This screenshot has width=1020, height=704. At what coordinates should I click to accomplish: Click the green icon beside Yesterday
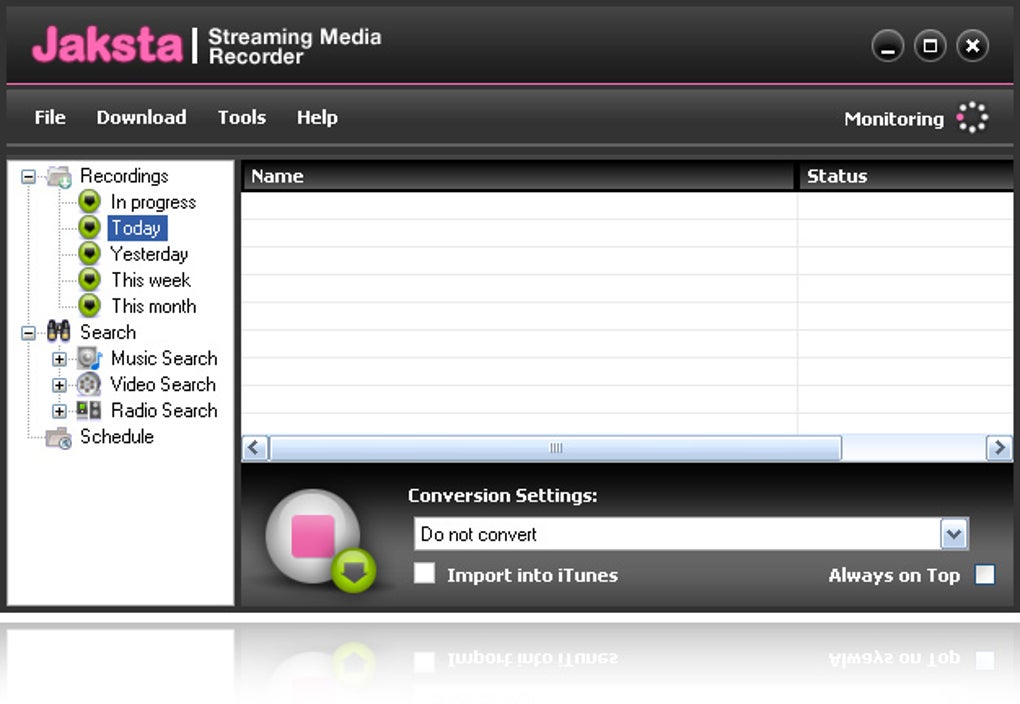click(x=90, y=254)
